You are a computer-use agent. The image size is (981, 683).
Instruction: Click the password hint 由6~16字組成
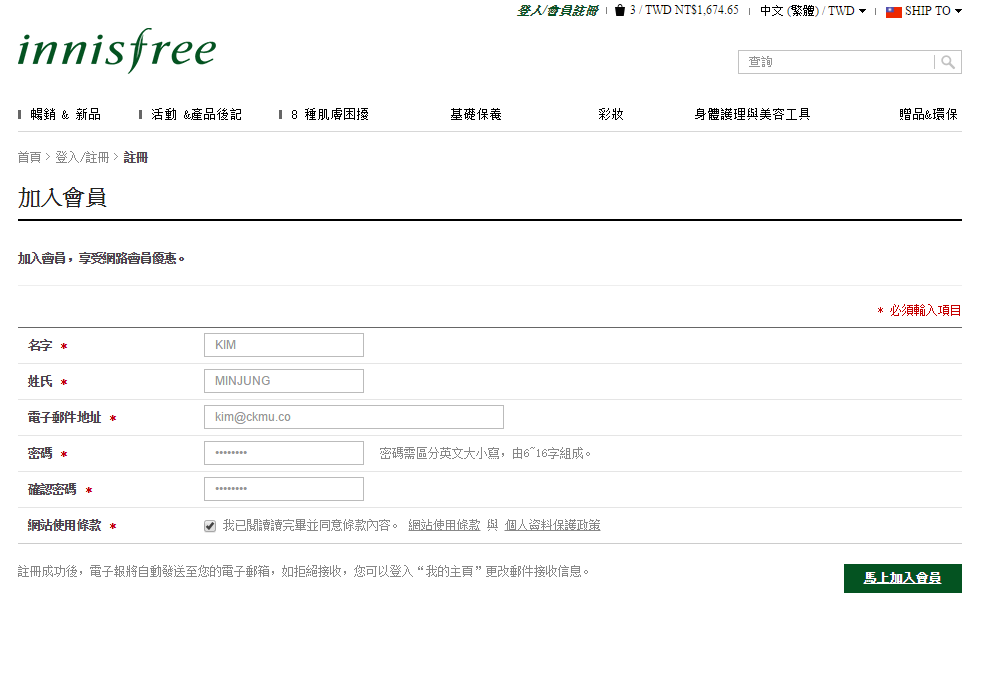(551, 453)
